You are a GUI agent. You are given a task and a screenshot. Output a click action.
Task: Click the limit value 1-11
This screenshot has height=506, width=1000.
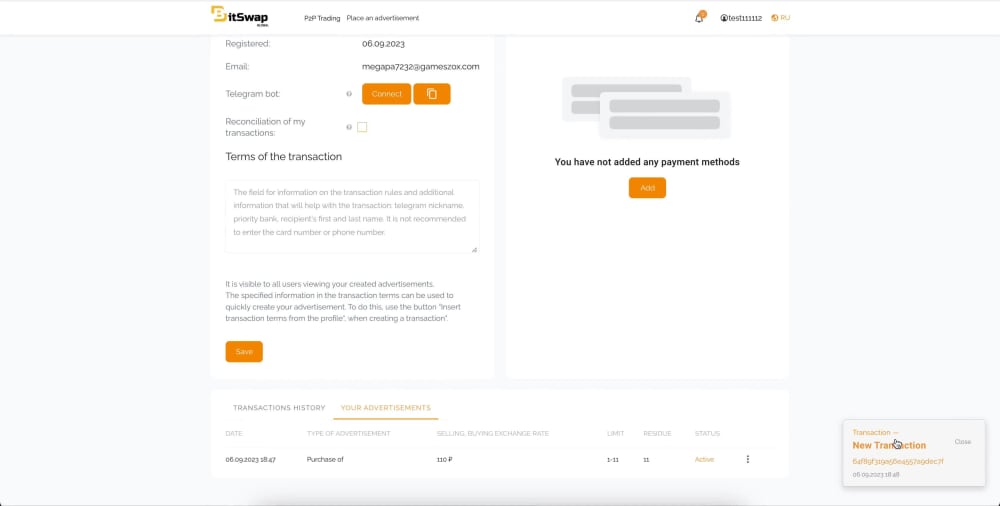point(613,459)
